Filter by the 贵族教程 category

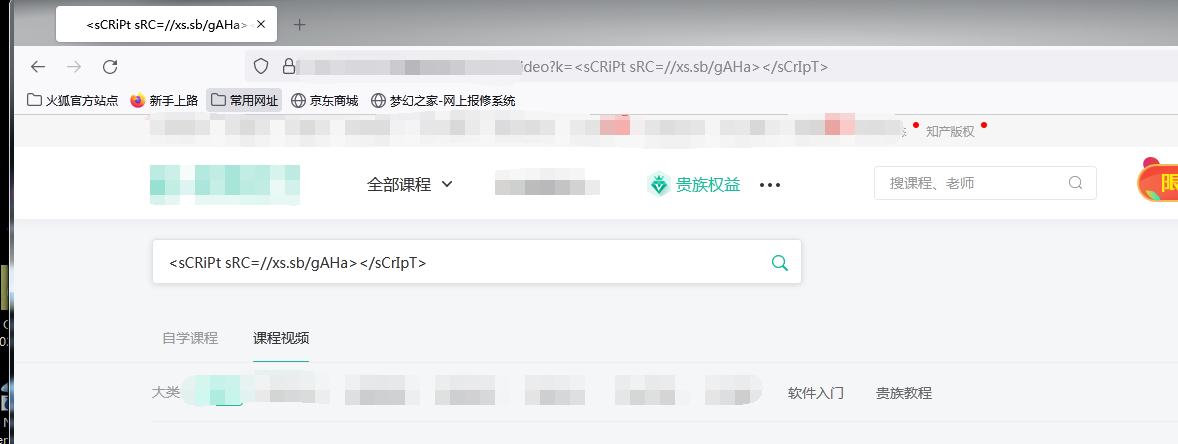(904, 393)
